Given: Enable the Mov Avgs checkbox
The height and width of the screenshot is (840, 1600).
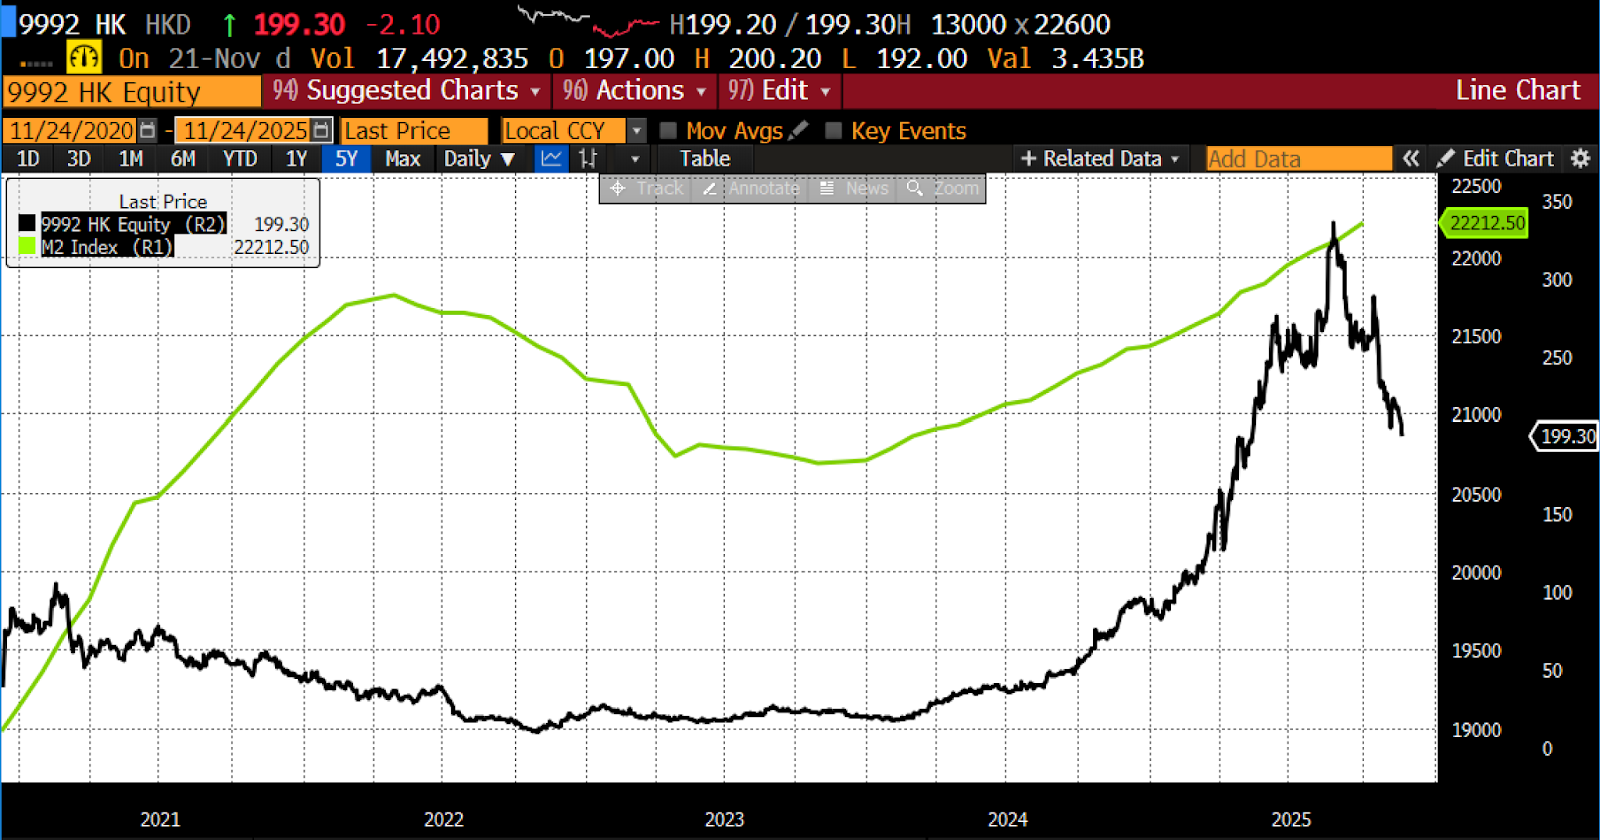Looking at the screenshot, I should pyautogui.click(x=669, y=131).
